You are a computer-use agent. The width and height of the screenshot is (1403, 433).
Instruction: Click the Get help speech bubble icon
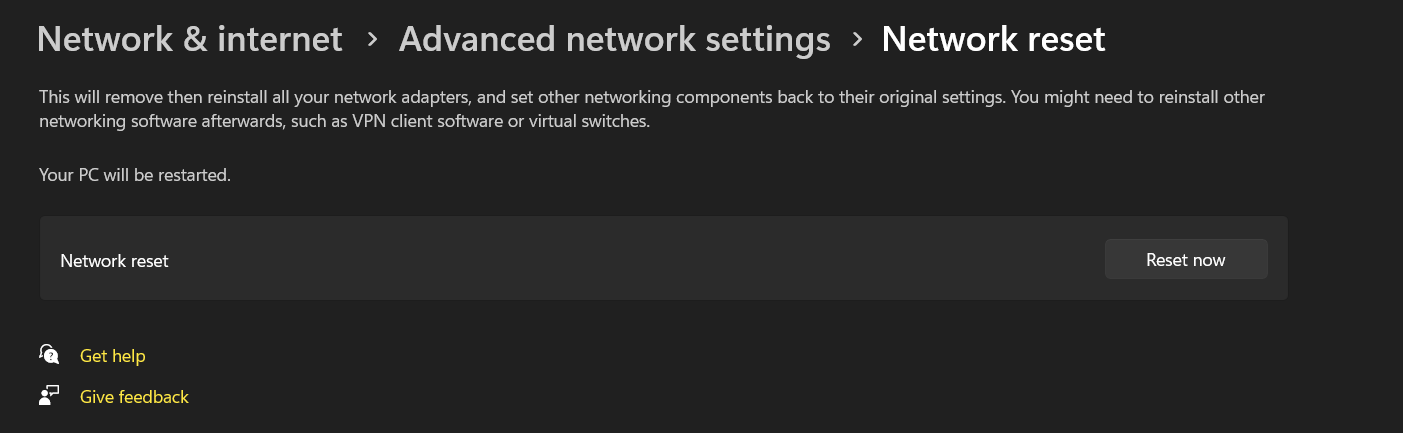pyautogui.click(x=49, y=355)
